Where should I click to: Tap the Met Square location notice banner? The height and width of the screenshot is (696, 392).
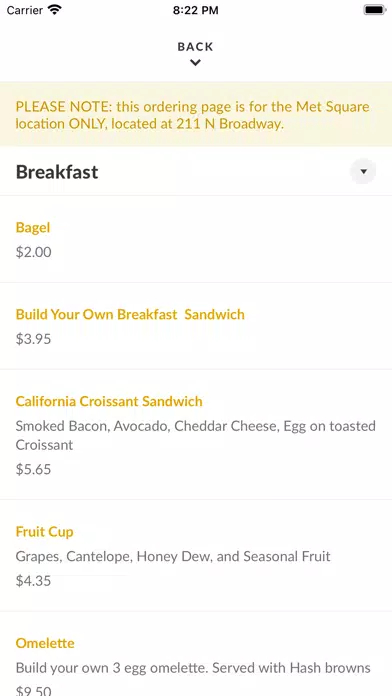(x=196, y=114)
